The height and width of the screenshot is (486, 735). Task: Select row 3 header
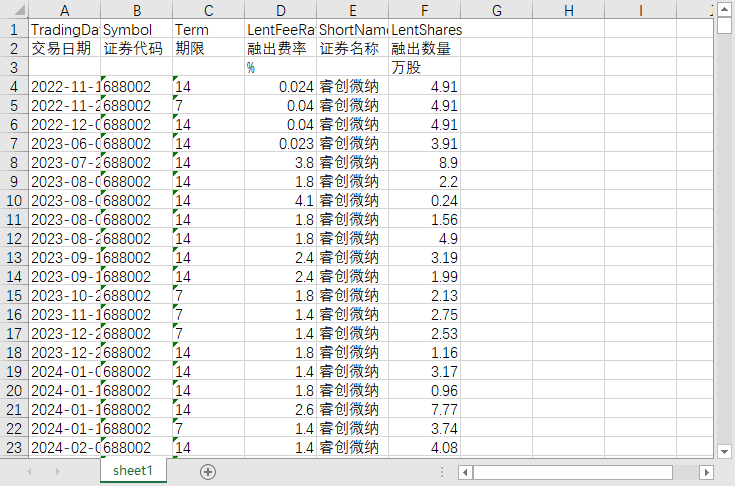pos(14,67)
